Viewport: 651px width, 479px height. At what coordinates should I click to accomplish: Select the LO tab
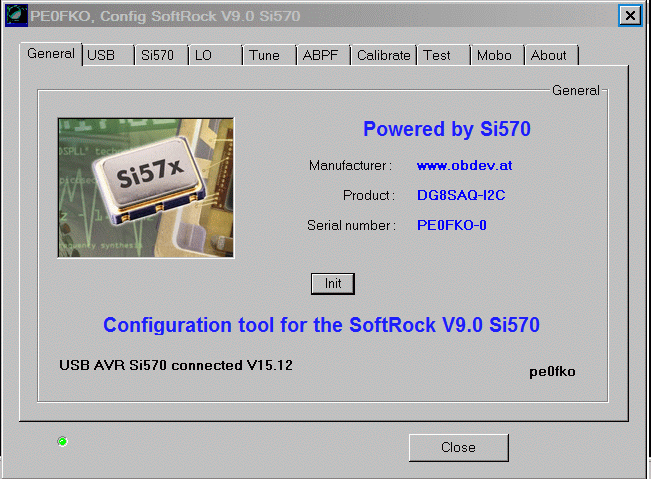(204, 56)
